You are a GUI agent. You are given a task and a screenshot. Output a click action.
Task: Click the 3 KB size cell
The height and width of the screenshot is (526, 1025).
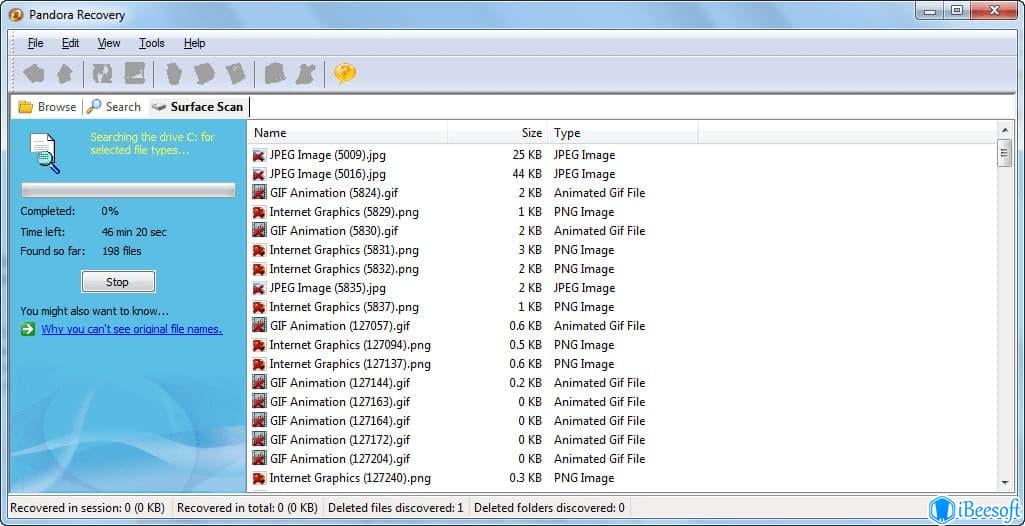[x=530, y=250]
